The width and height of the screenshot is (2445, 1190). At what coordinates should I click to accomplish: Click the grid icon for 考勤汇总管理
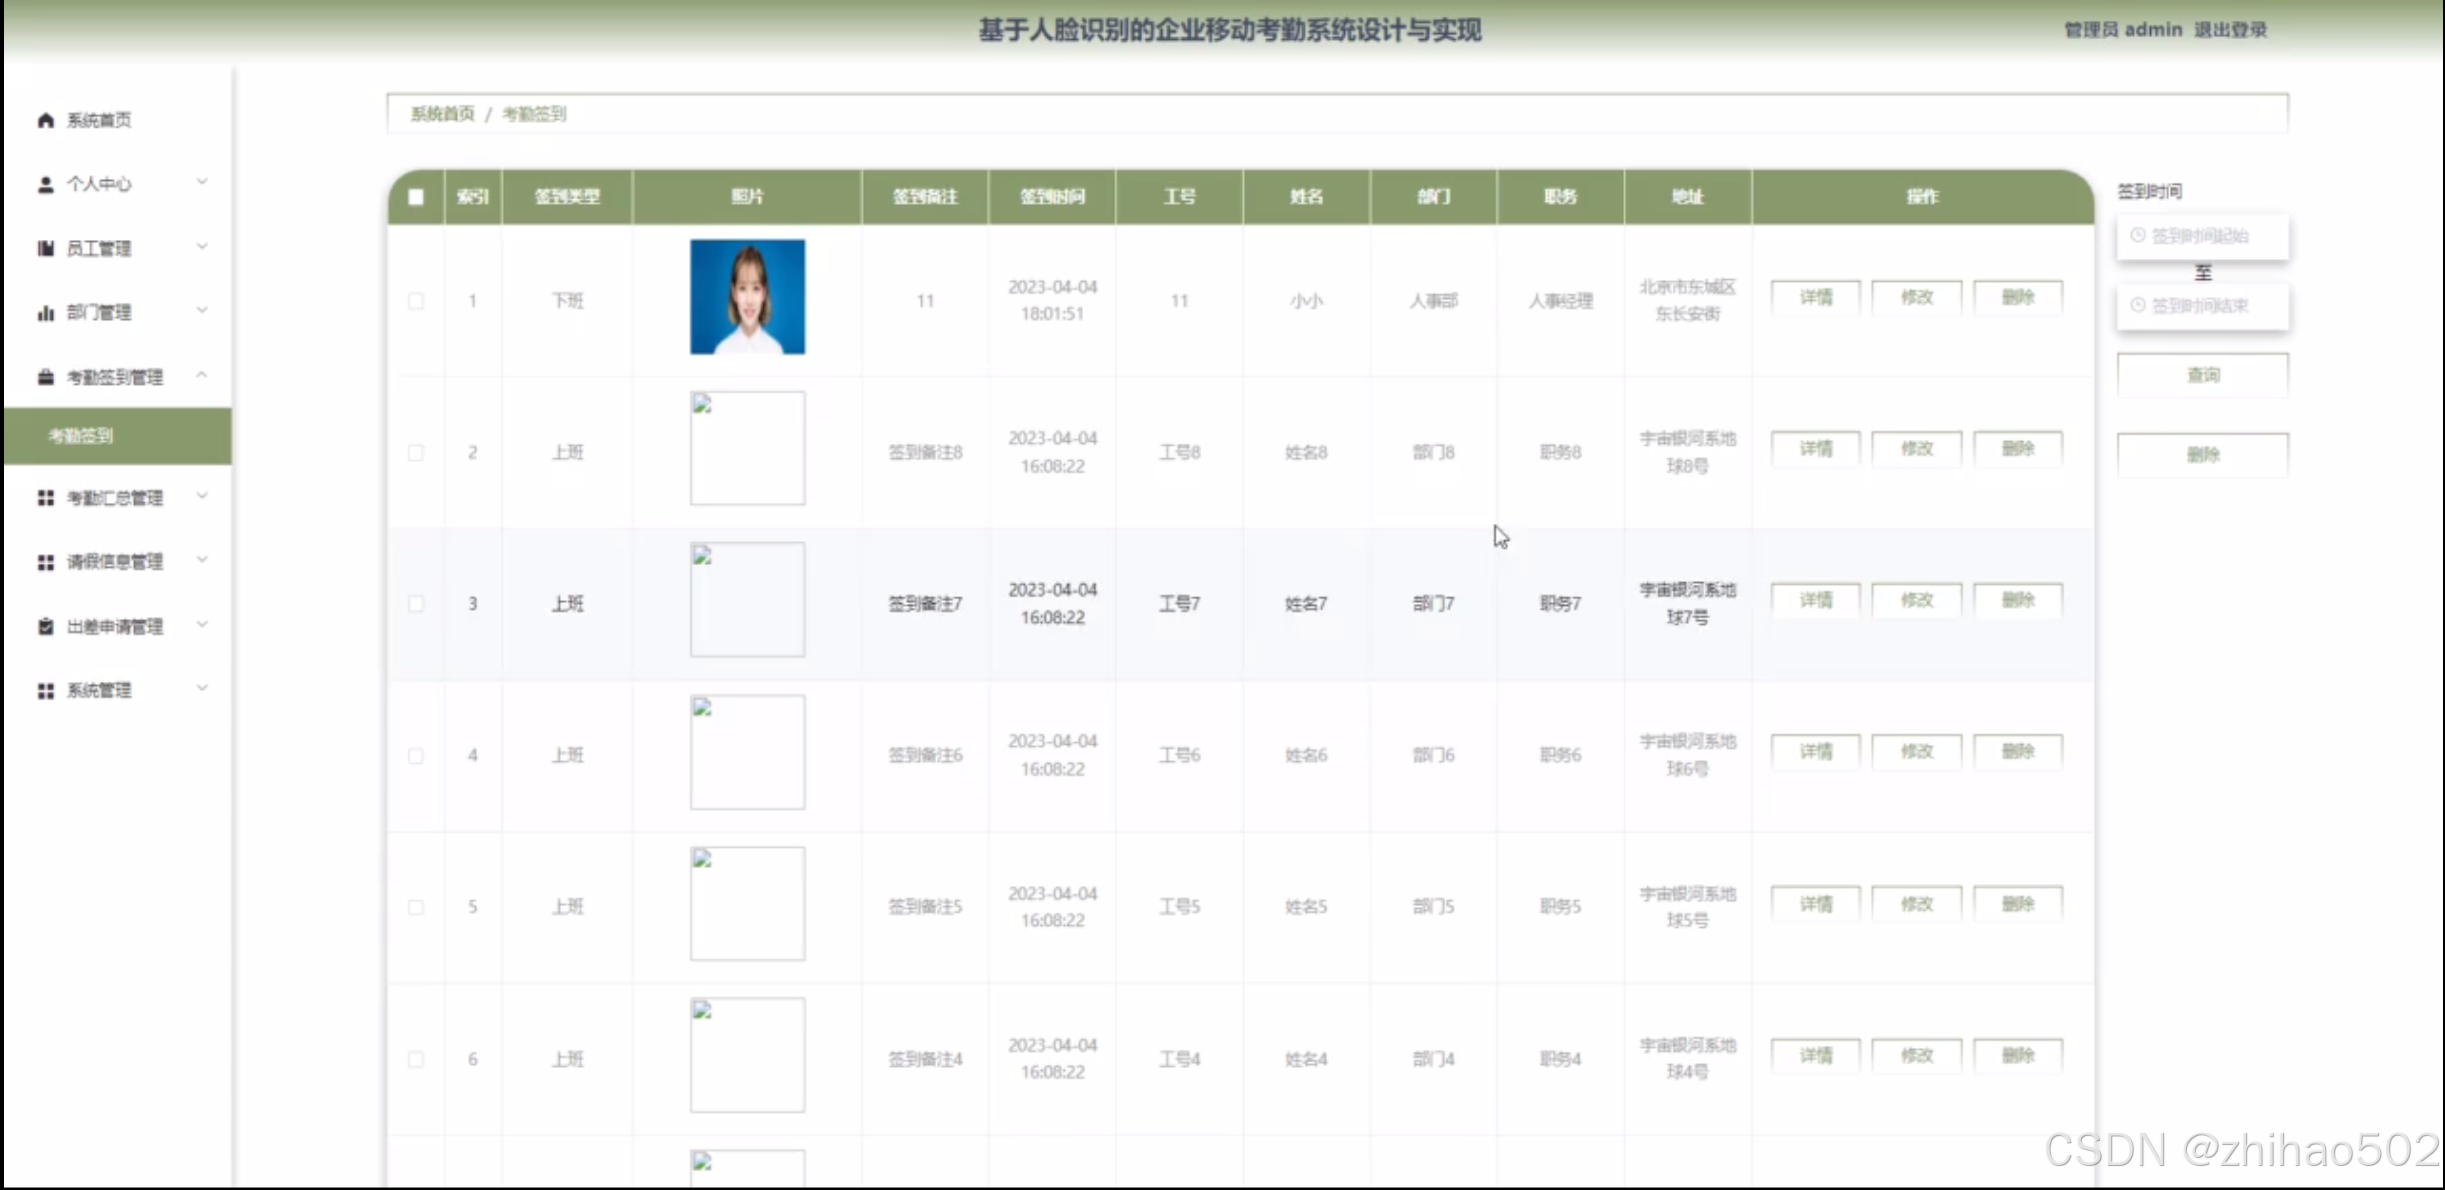click(46, 498)
